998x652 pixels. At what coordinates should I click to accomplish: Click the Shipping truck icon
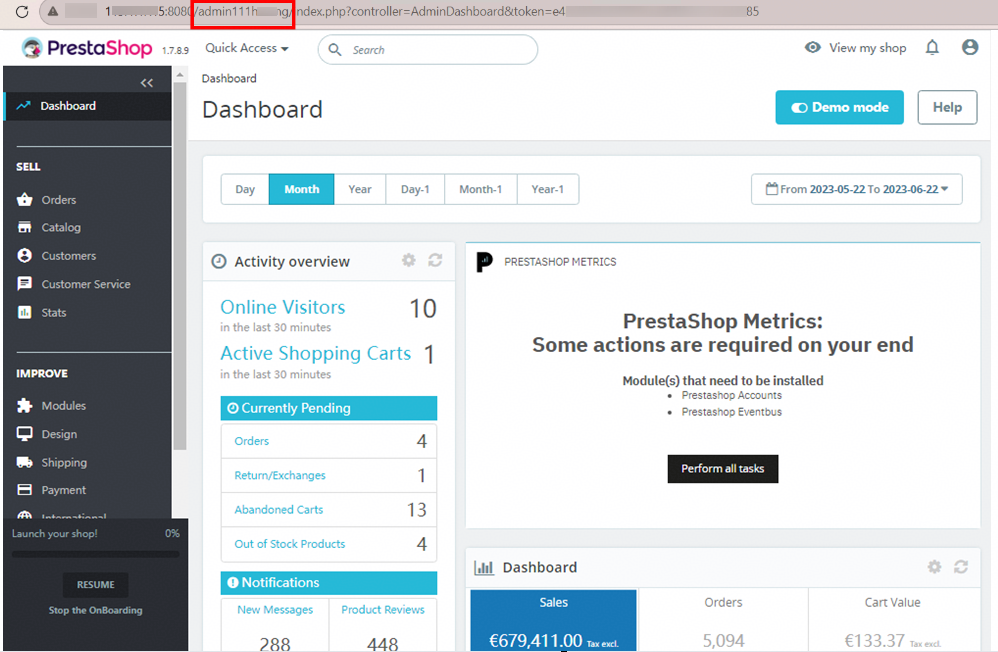tap(24, 462)
